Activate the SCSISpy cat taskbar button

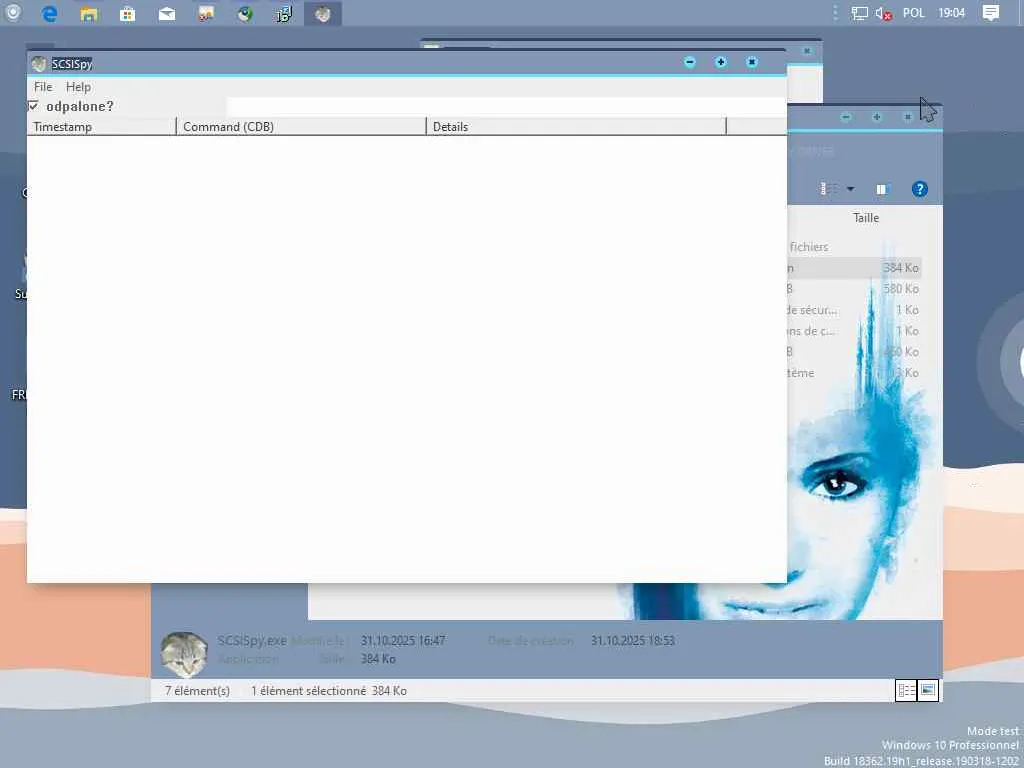click(x=323, y=14)
